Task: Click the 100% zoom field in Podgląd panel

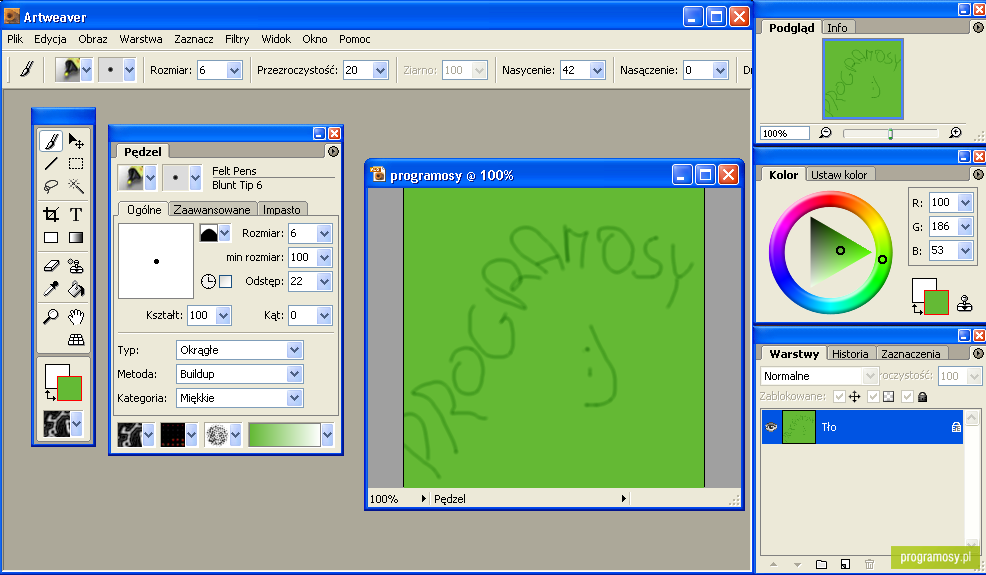Action: pyautogui.click(x=784, y=133)
